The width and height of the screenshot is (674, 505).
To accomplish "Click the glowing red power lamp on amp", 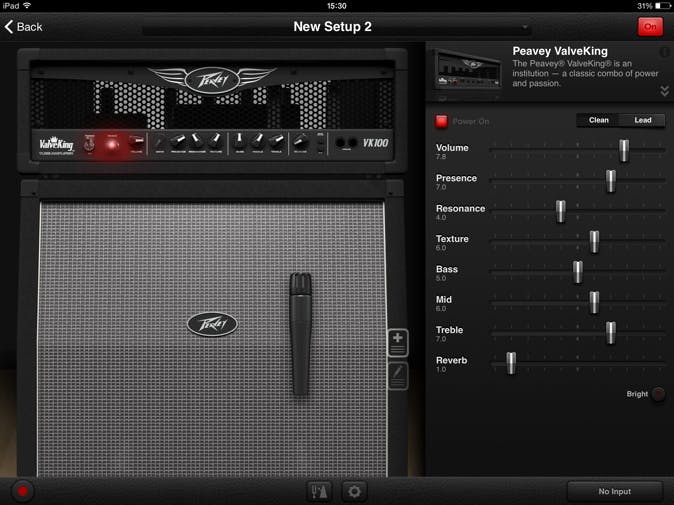I will pyautogui.click(x=112, y=144).
